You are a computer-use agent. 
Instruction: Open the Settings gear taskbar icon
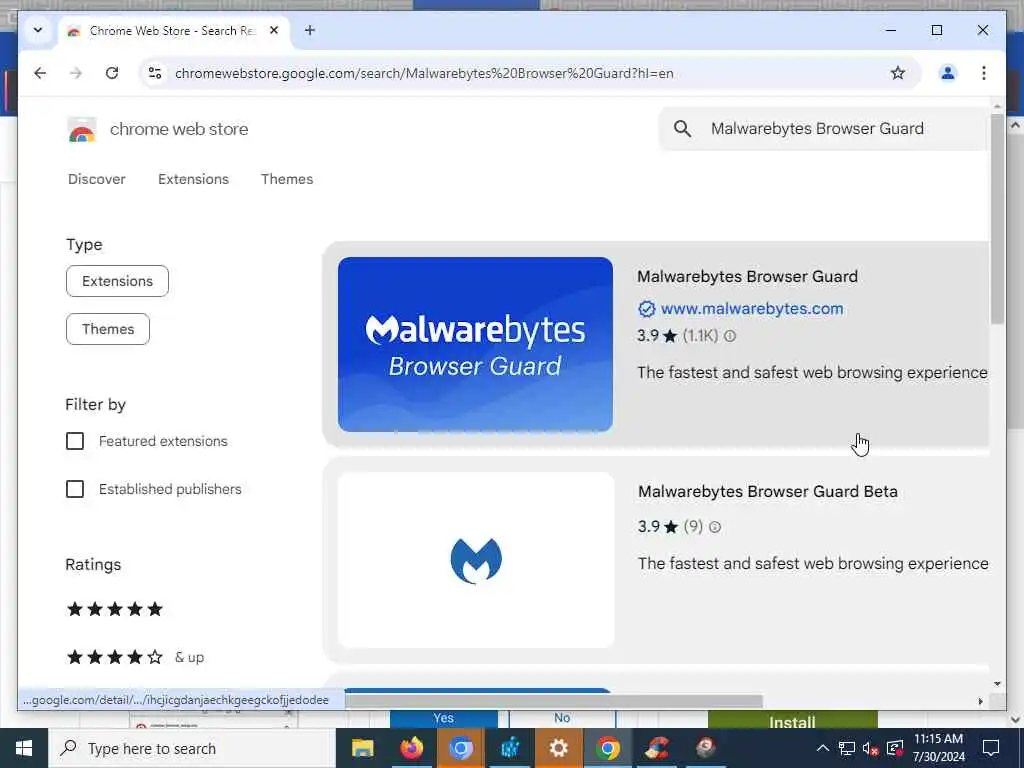(x=558, y=748)
